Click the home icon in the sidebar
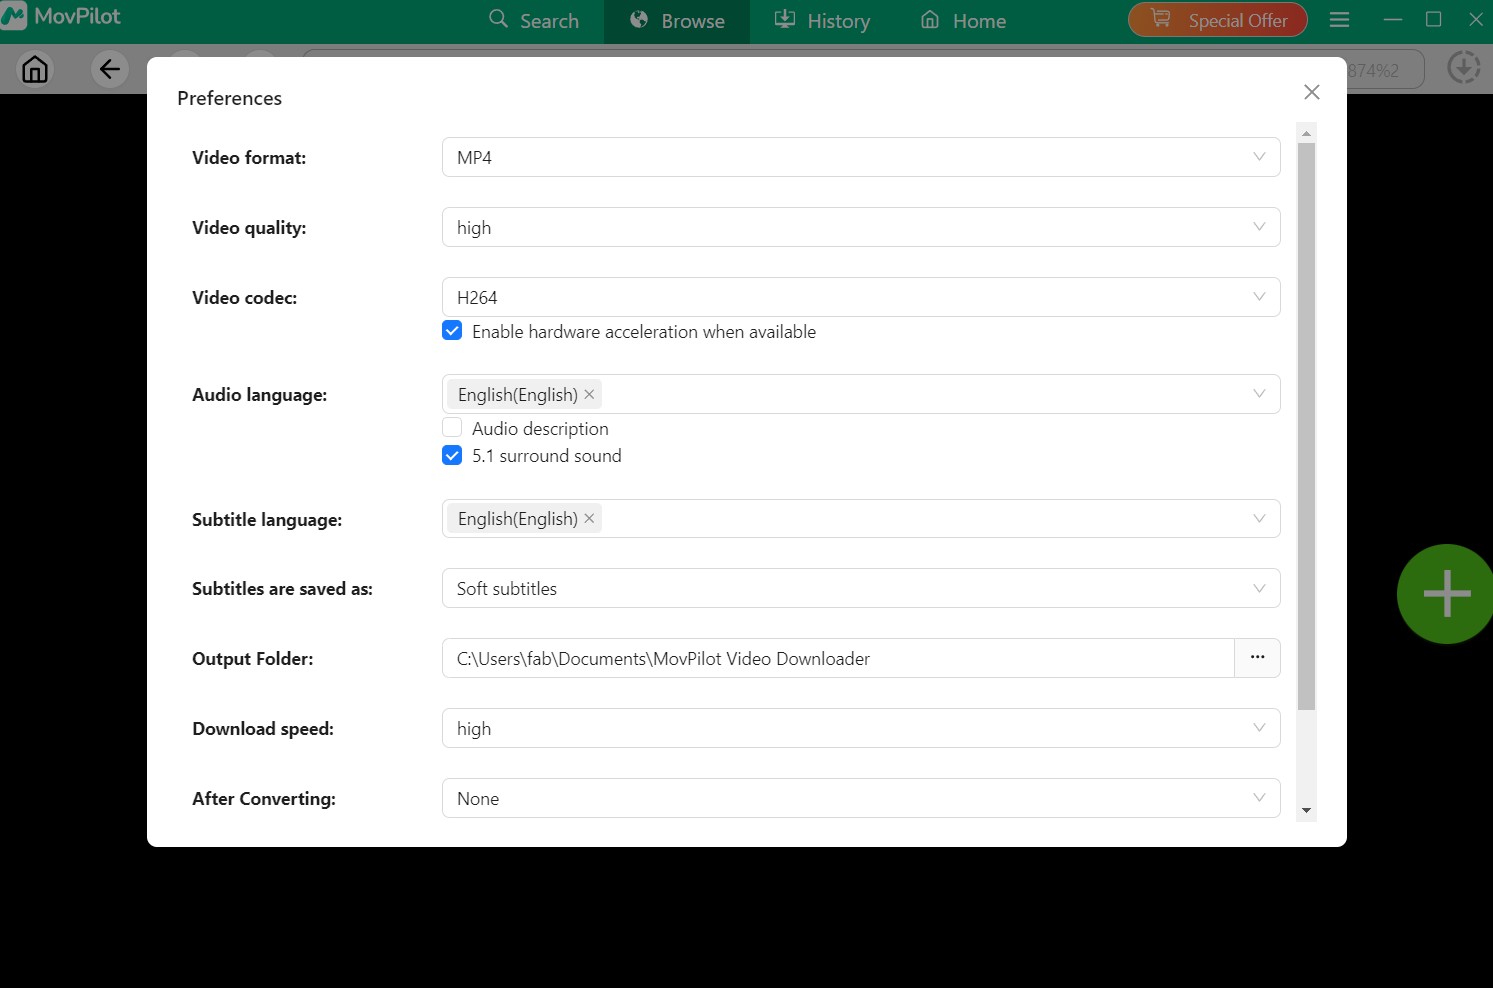Screen dimensions: 1493x988 (35, 69)
